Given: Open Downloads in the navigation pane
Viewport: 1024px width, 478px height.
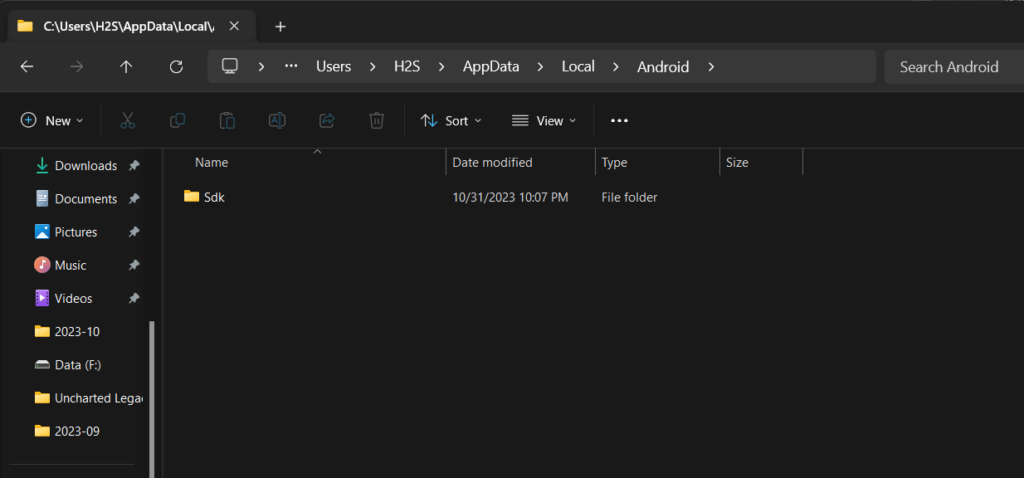Looking at the screenshot, I should click(85, 165).
